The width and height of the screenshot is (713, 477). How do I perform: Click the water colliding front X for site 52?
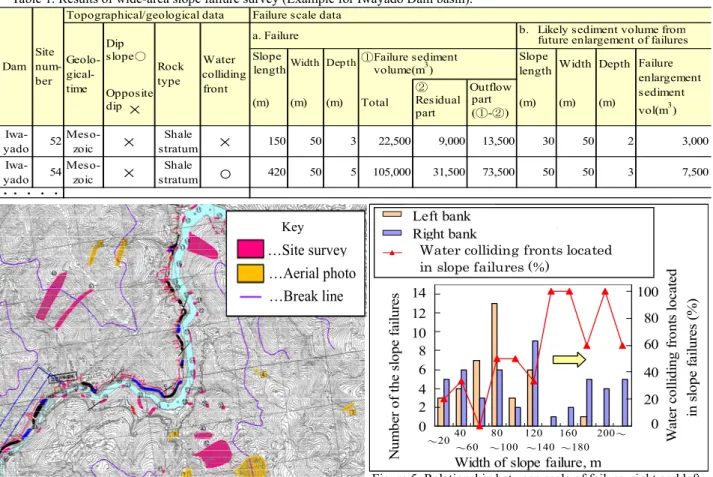[x=225, y=142]
